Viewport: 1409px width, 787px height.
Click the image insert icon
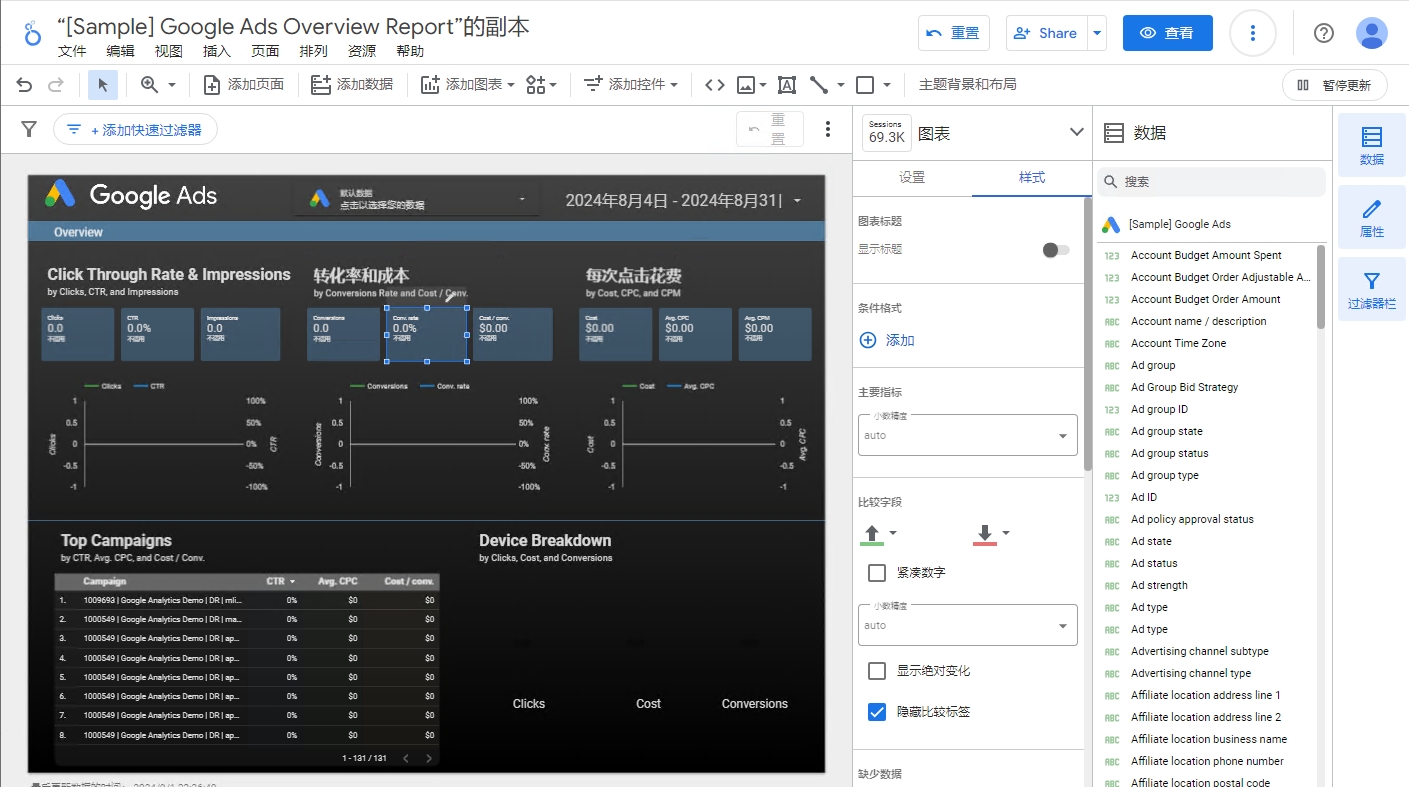click(746, 85)
